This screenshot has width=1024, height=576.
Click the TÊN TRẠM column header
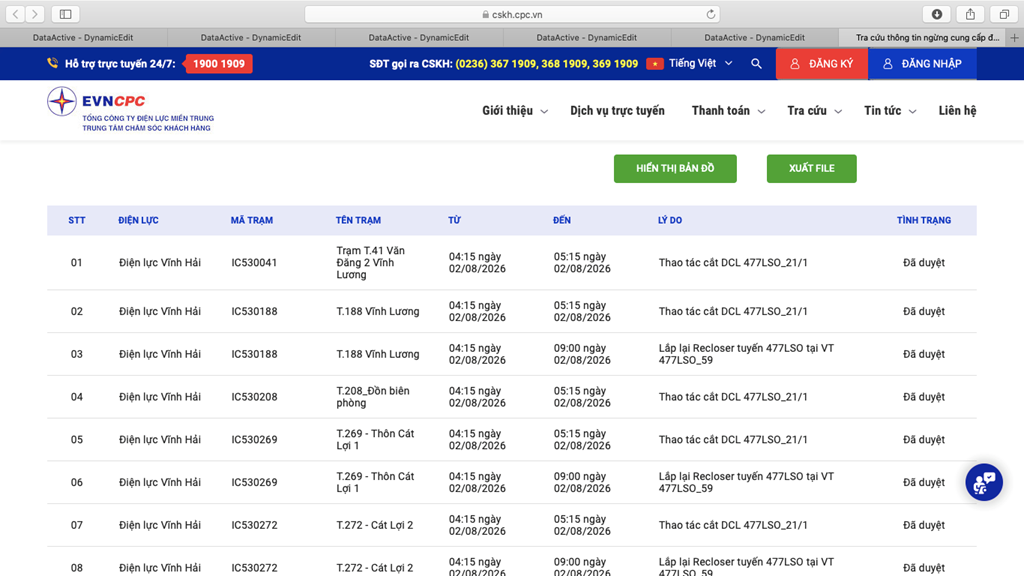[358, 220]
